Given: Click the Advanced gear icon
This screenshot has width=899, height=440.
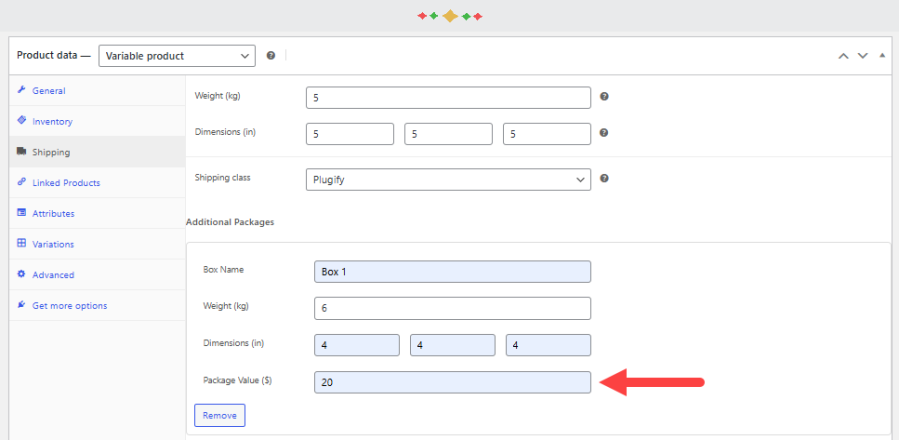Looking at the screenshot, I should 22,274.
